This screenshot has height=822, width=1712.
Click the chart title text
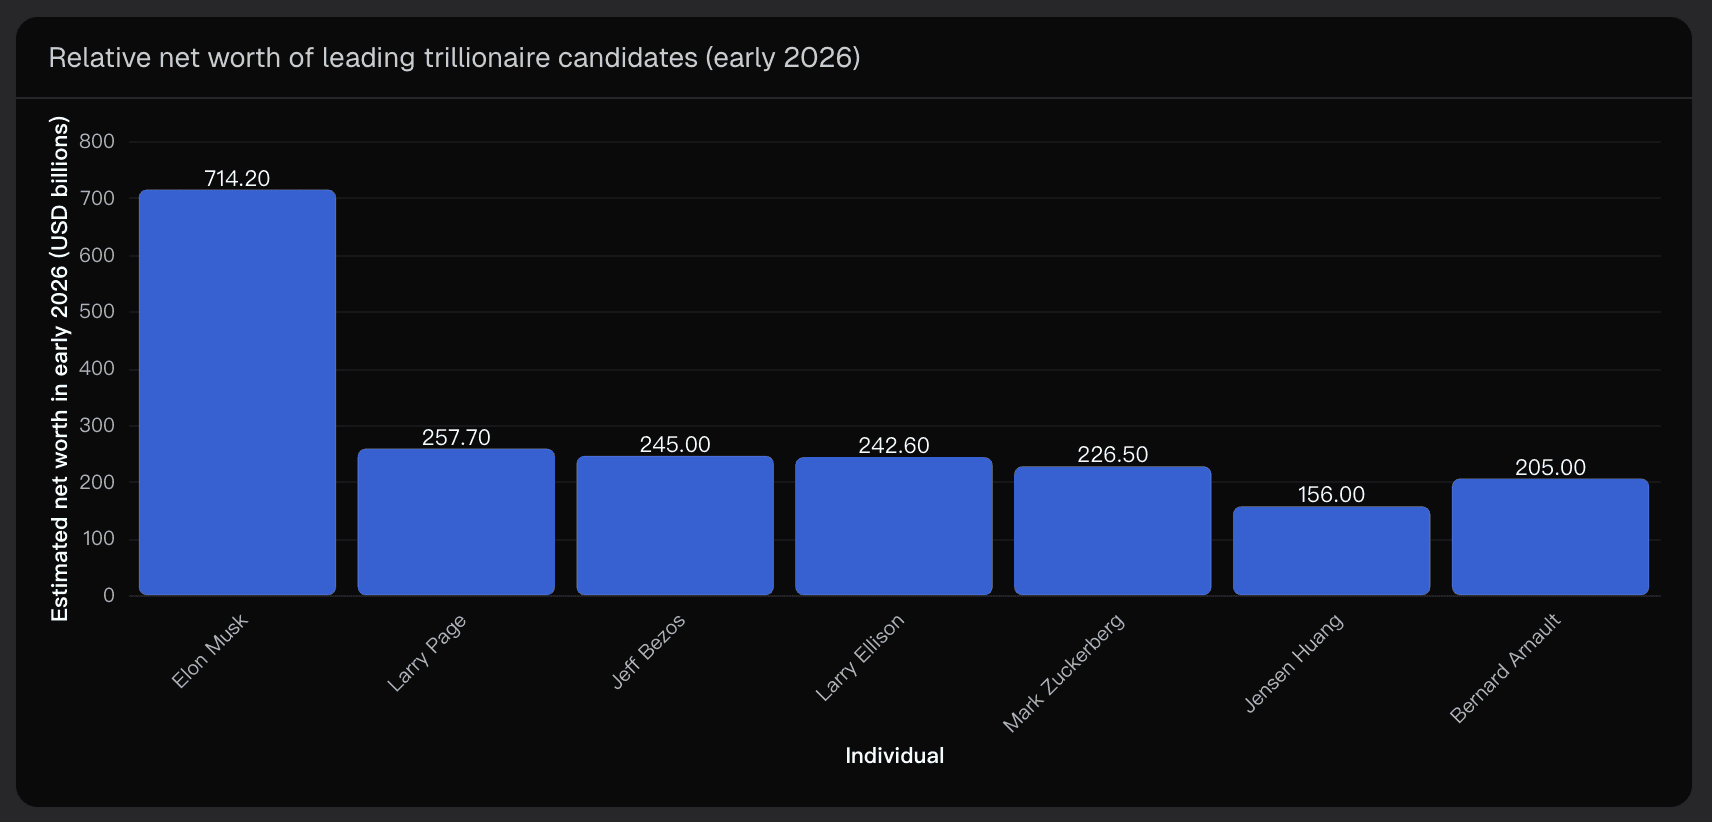point(454,57)
